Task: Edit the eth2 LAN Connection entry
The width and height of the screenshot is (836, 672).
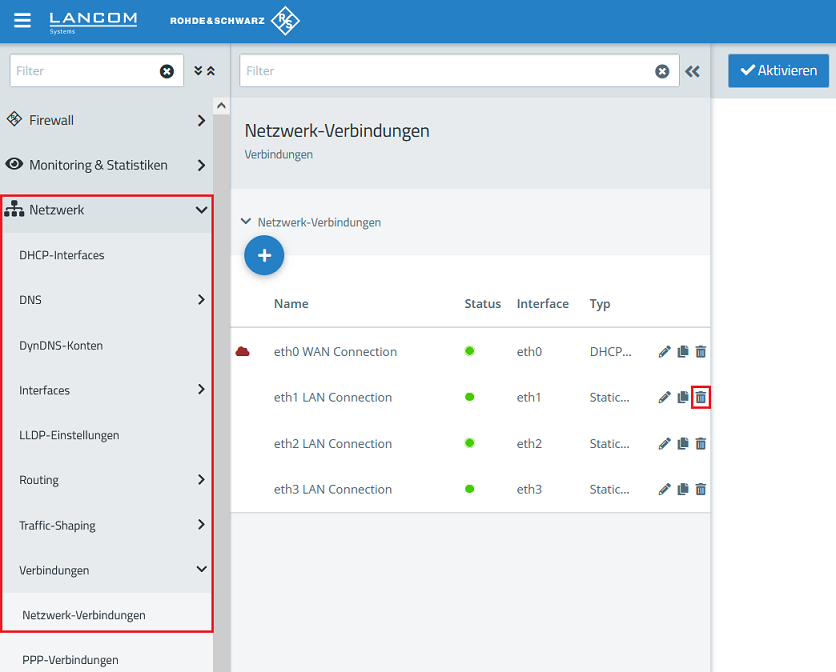Action: point(664,444)
